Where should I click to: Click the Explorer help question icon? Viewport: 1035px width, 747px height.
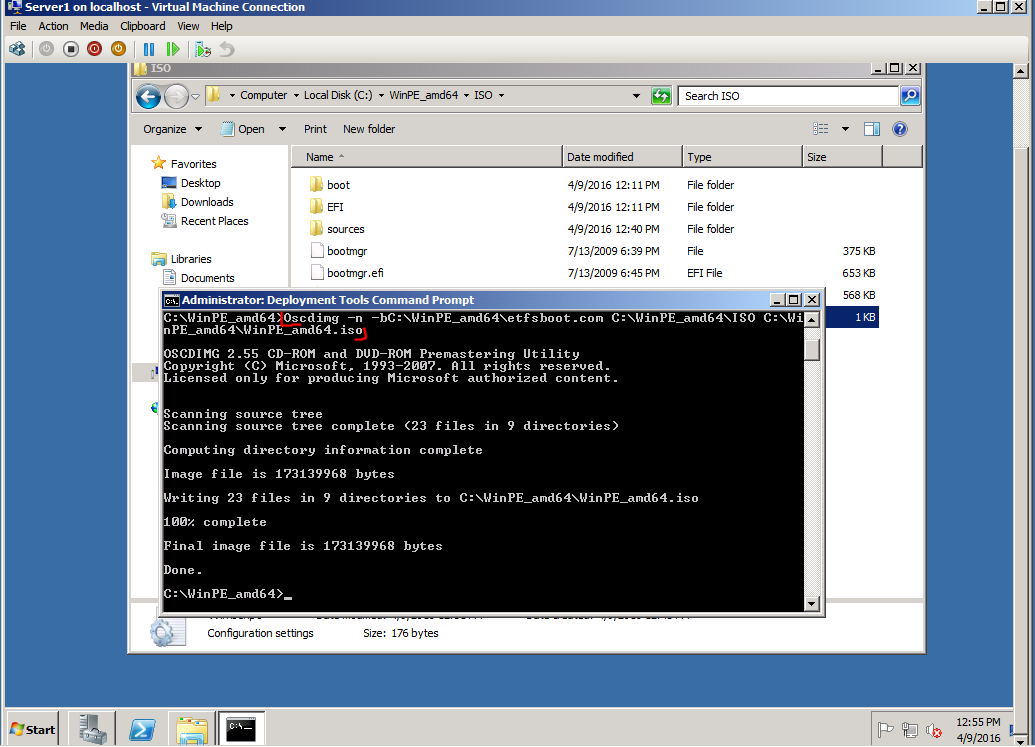click(900, 129)
